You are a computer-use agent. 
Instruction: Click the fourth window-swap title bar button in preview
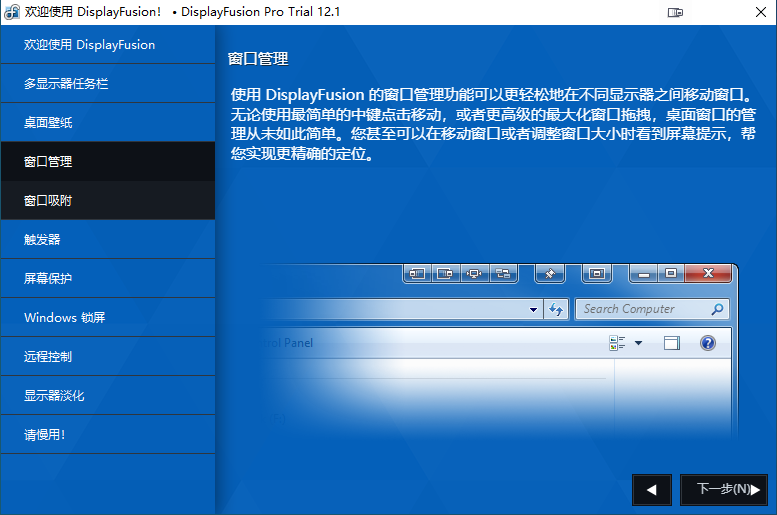(x=503, y=274)
